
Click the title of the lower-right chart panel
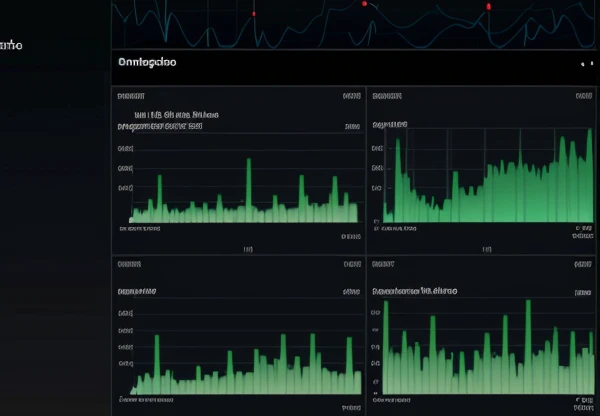tap(383, 265)
